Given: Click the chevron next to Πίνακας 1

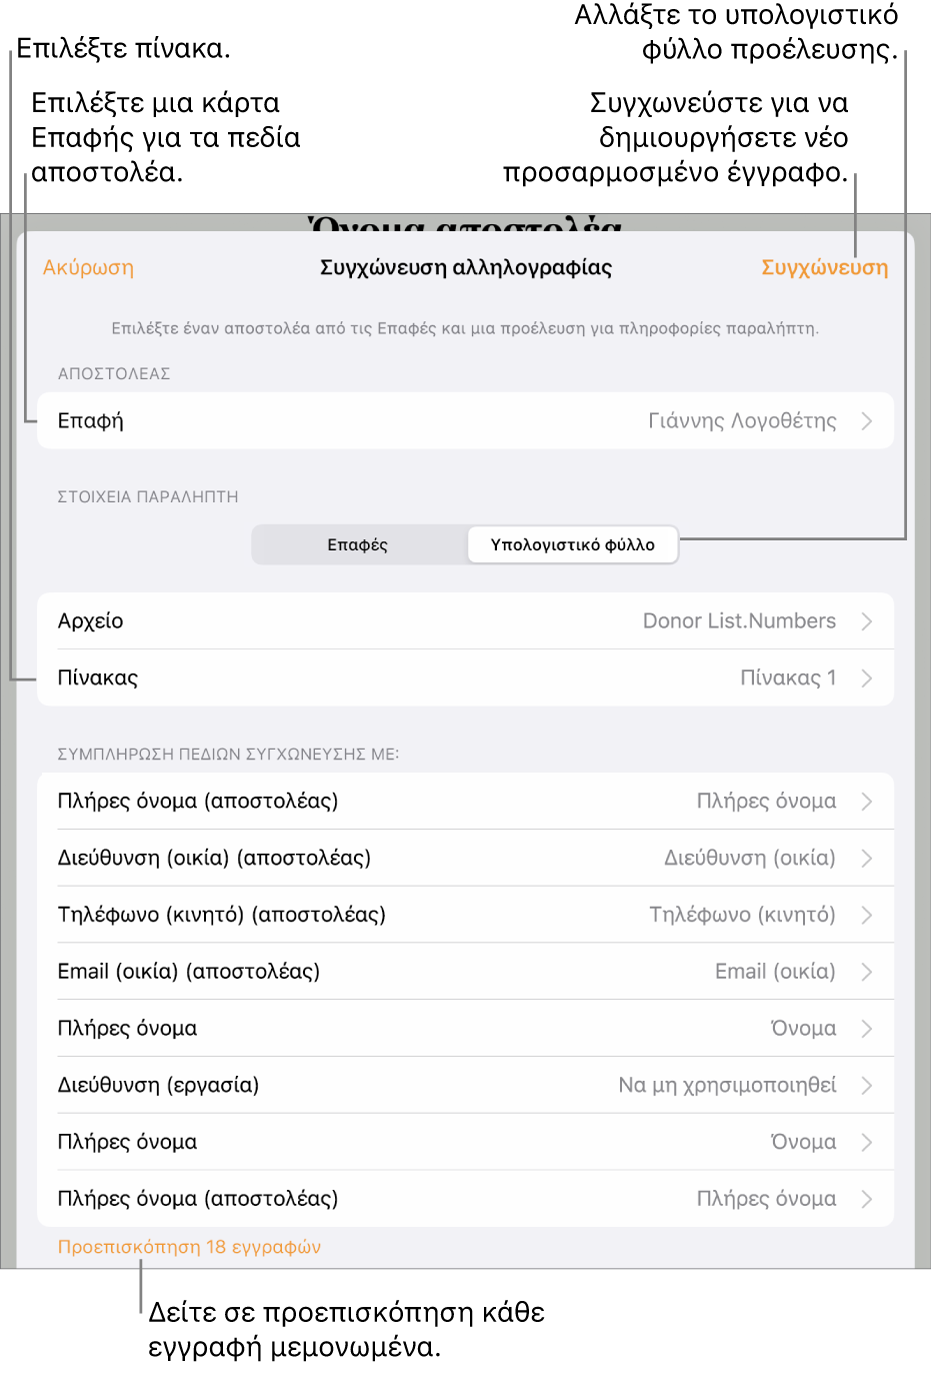Looking at the screenshot, I should [x=866, y=678].
